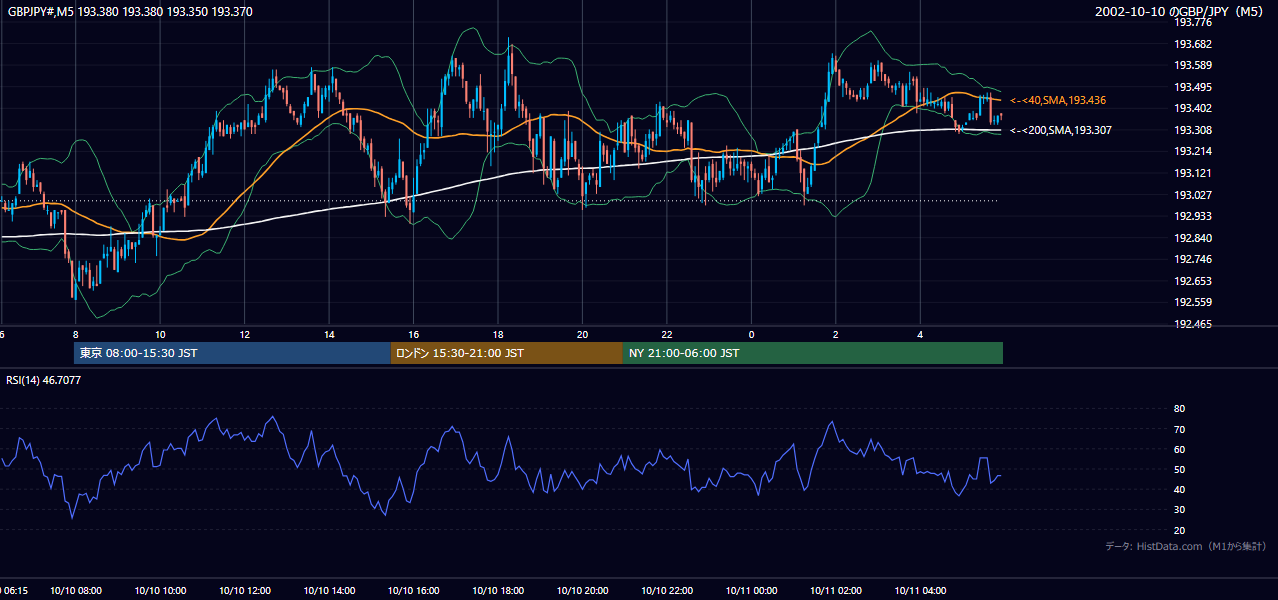
Task: Click the 193.589 price axis label
Action: pos(1193,66)
